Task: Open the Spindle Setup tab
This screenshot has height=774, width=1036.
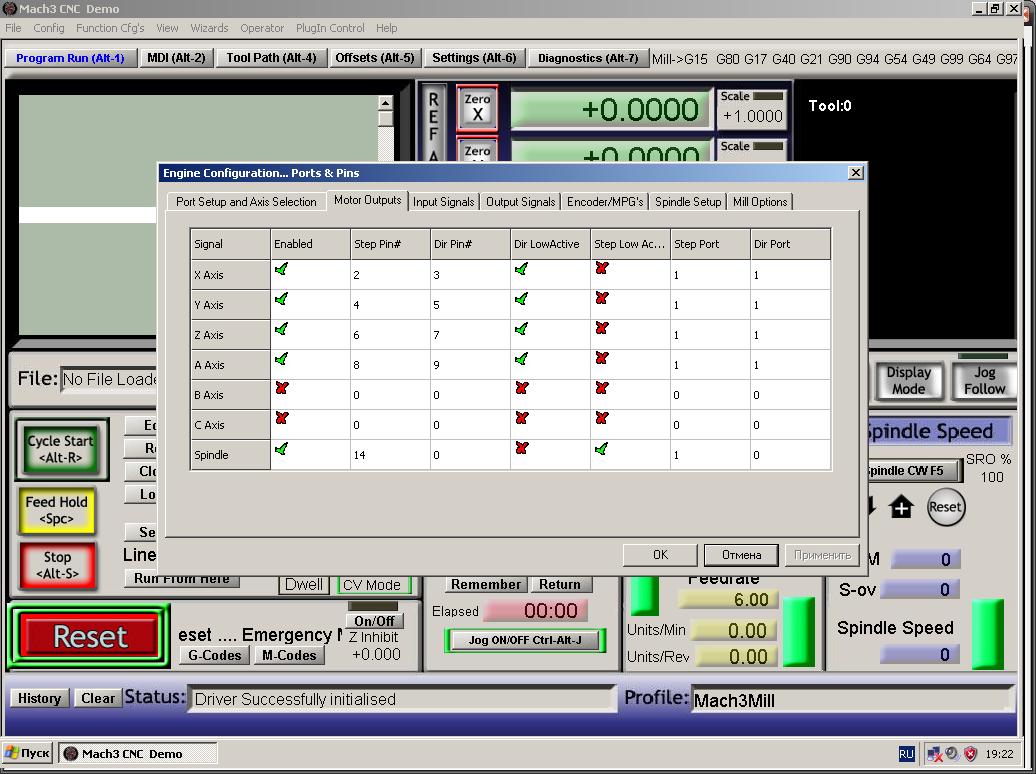Action: point(688,202)
